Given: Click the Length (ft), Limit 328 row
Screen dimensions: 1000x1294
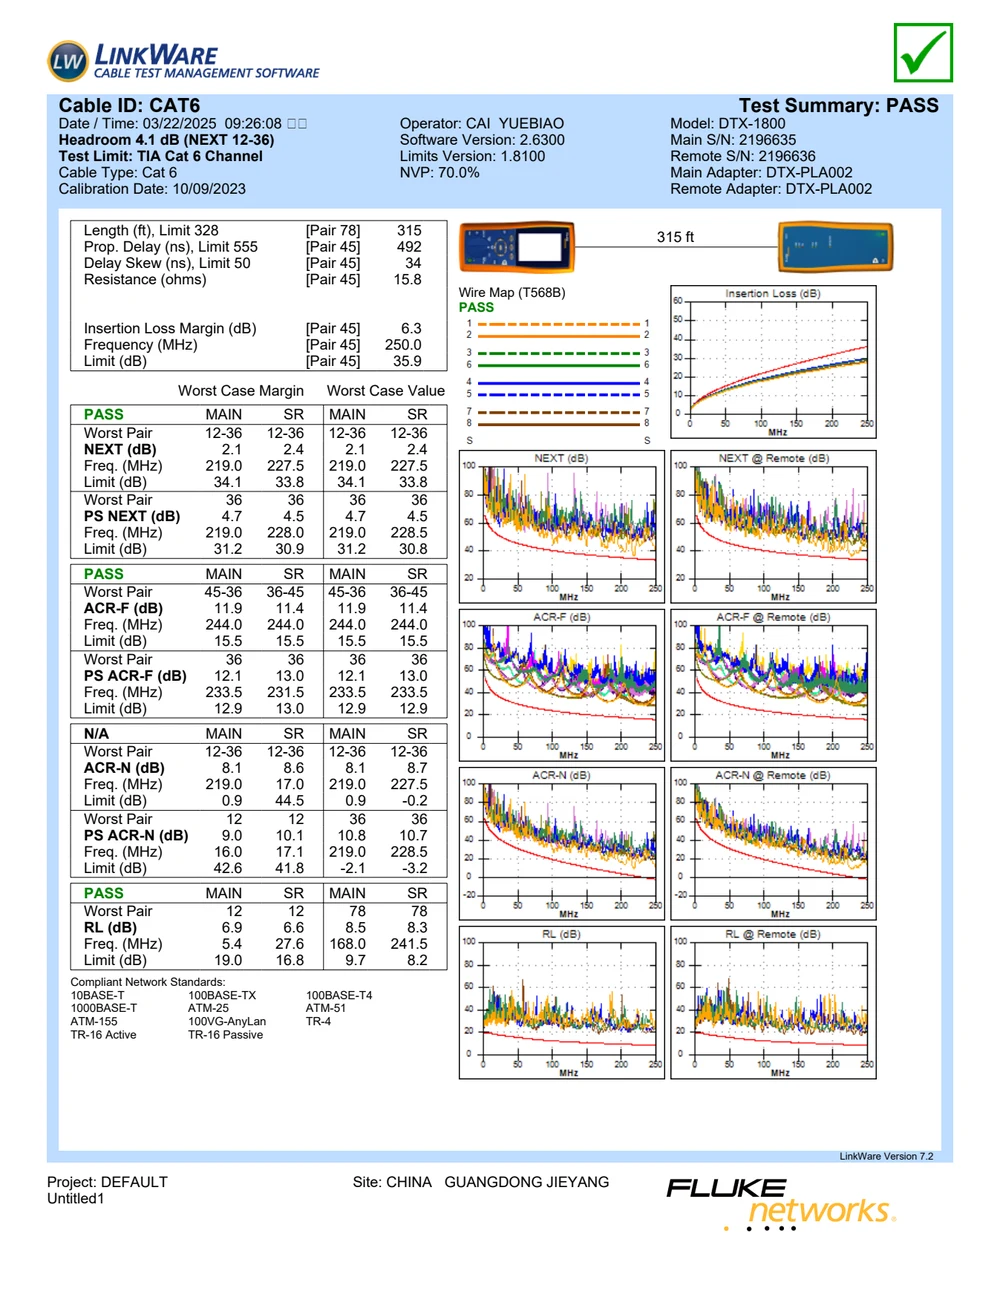Looking at the screenshot, I should pos(253,230).
